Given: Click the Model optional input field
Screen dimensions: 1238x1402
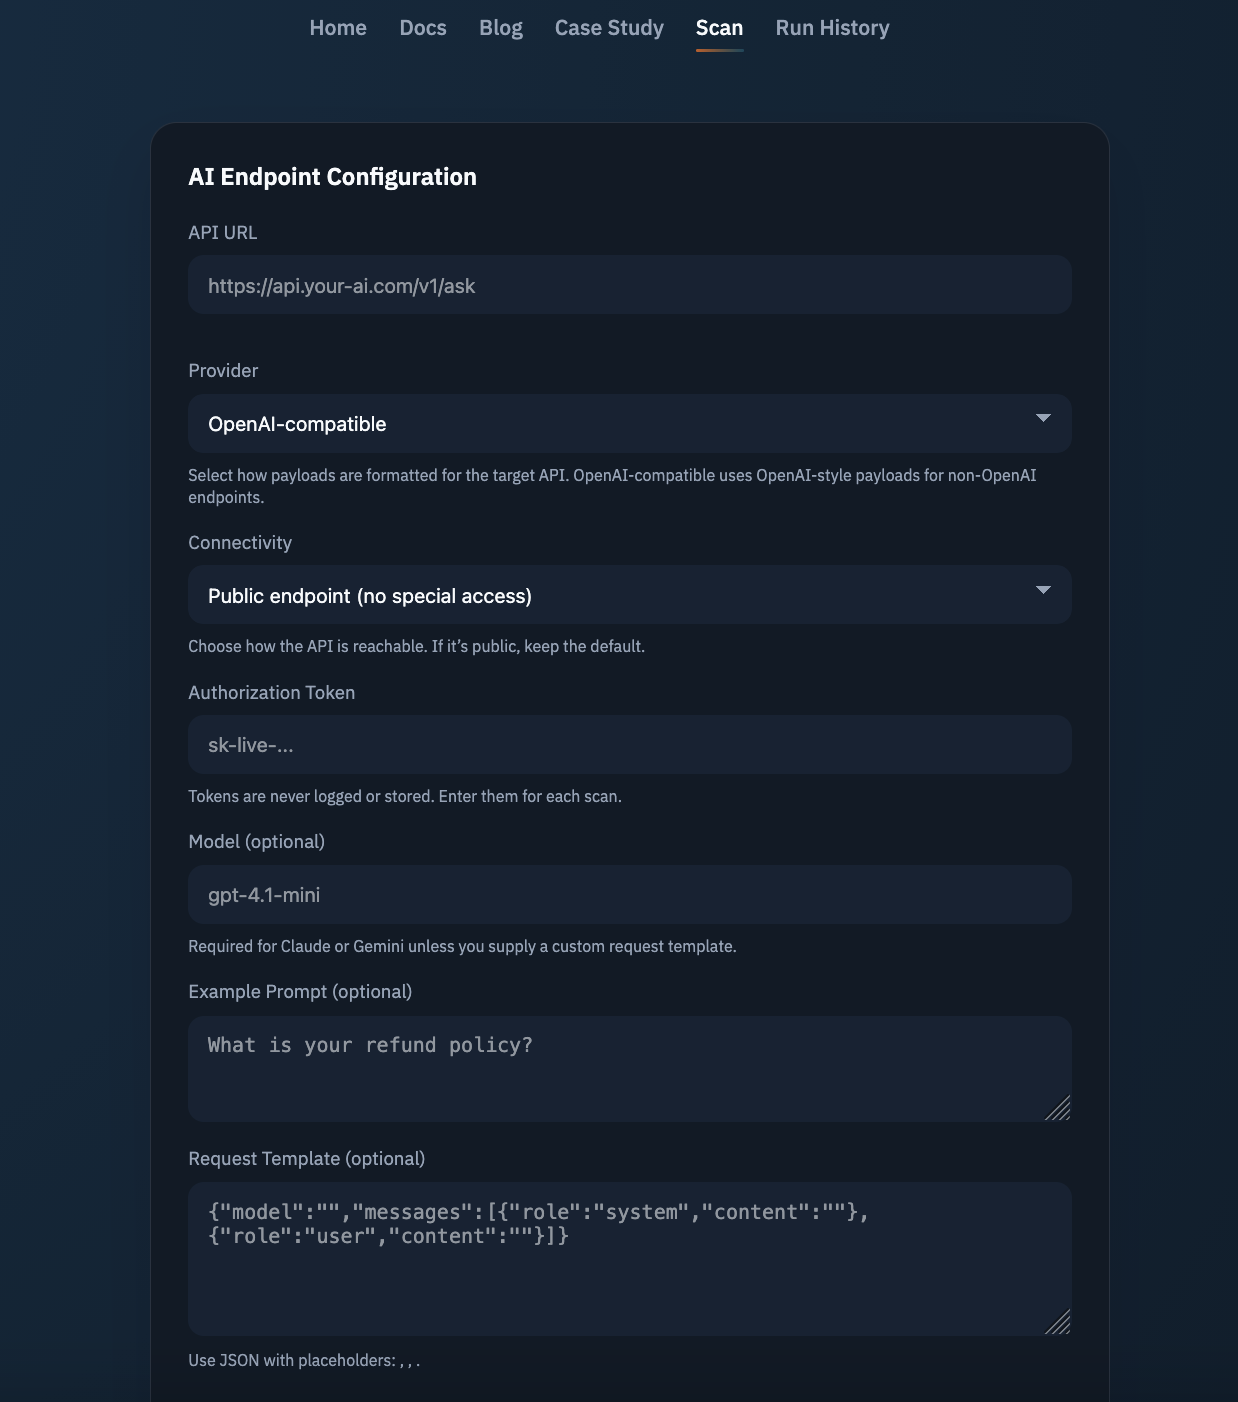Looking at the screenshot, I should [x=629, y=895].
